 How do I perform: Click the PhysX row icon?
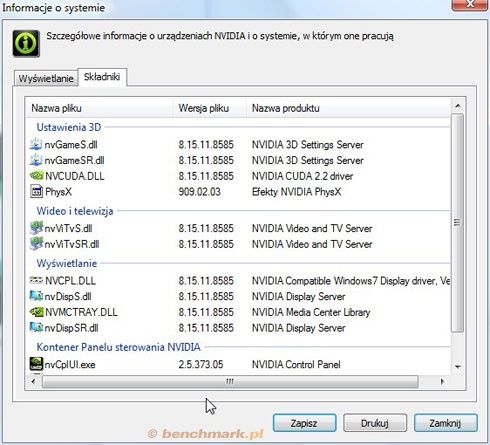tap(36, 192)
